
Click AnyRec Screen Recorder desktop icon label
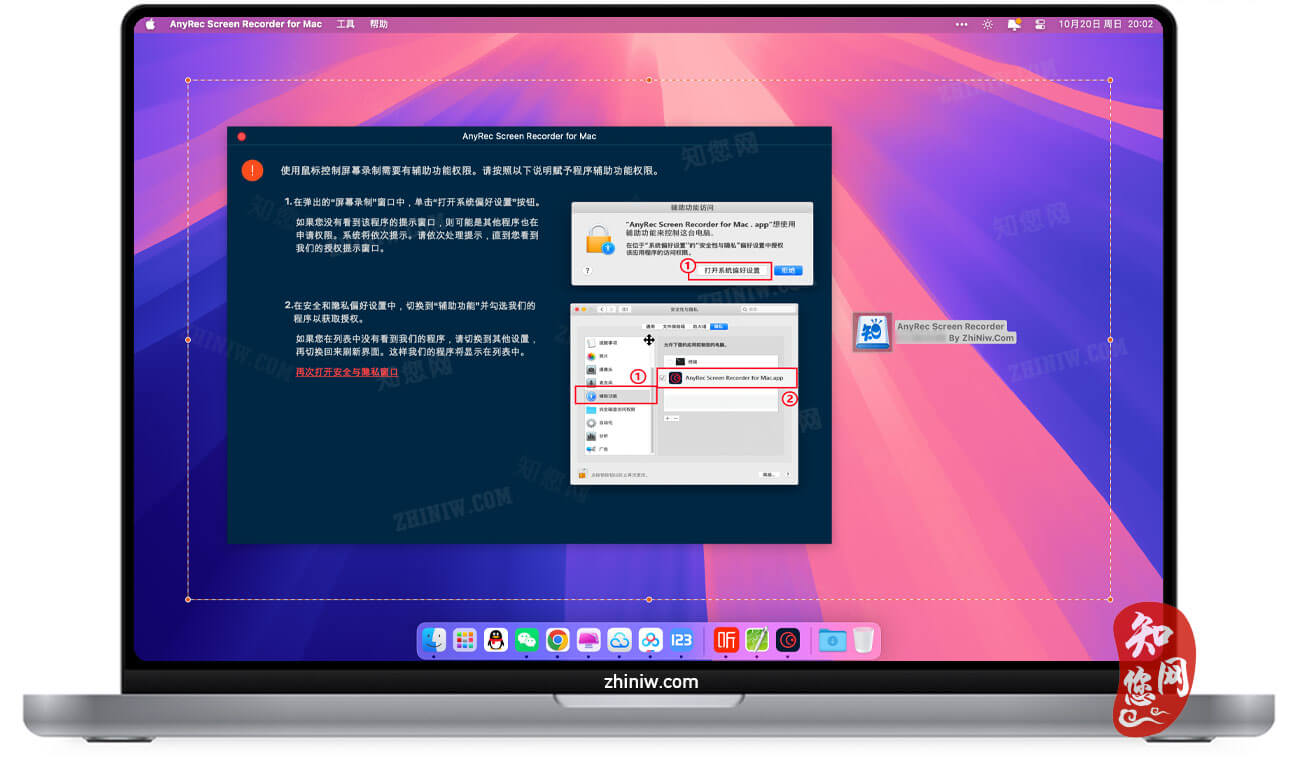click(955, 332)
